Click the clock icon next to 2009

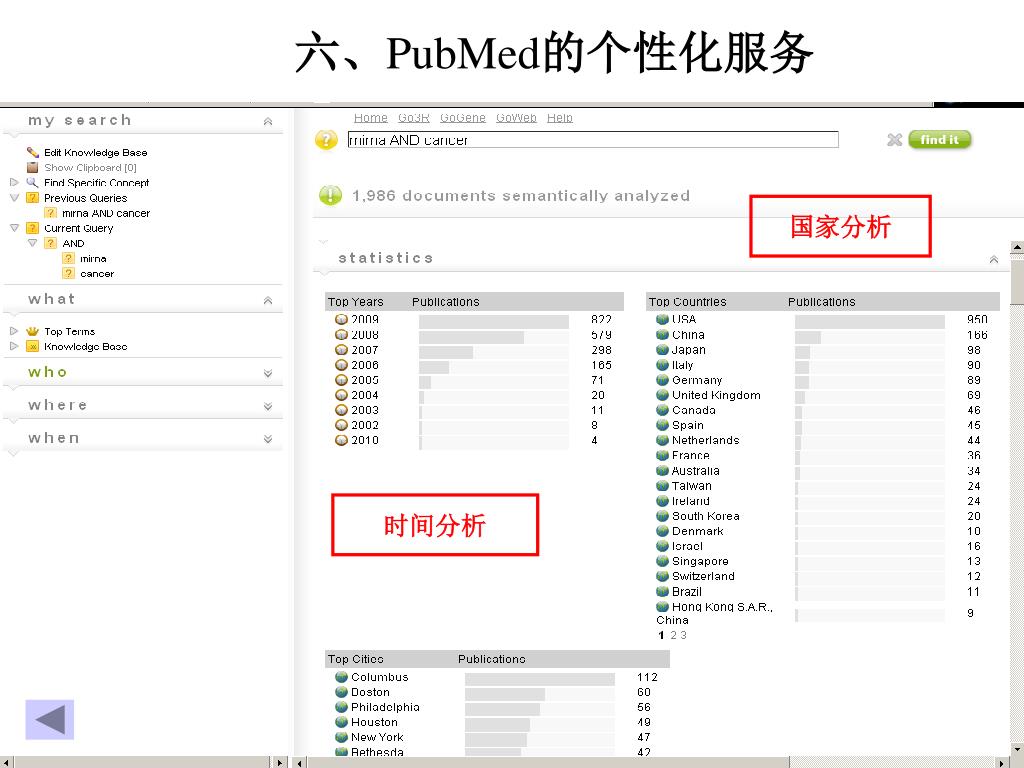coord(341,320)
